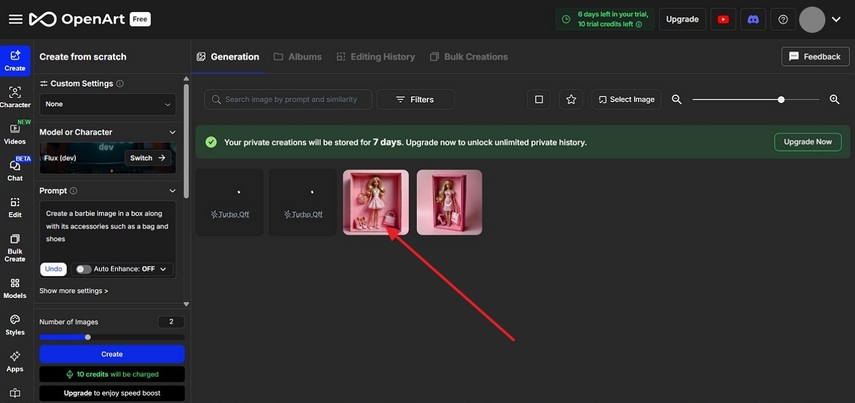This screenshot has width=855, height=403.
Task: Open Edit in the sidebar
Action: pos(15,207)
